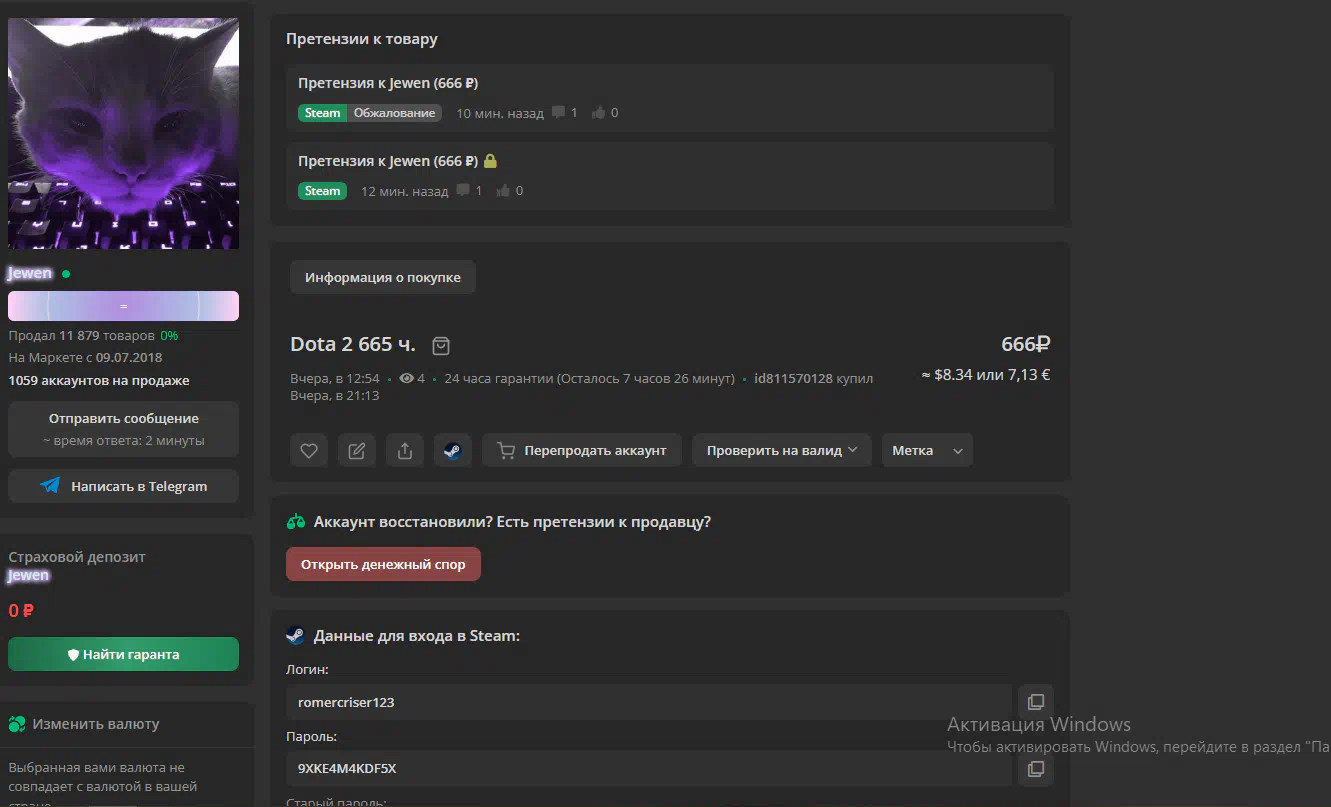1331x807 pixels.
Task: Click the share upload icon
Action: tap(405, 450)
